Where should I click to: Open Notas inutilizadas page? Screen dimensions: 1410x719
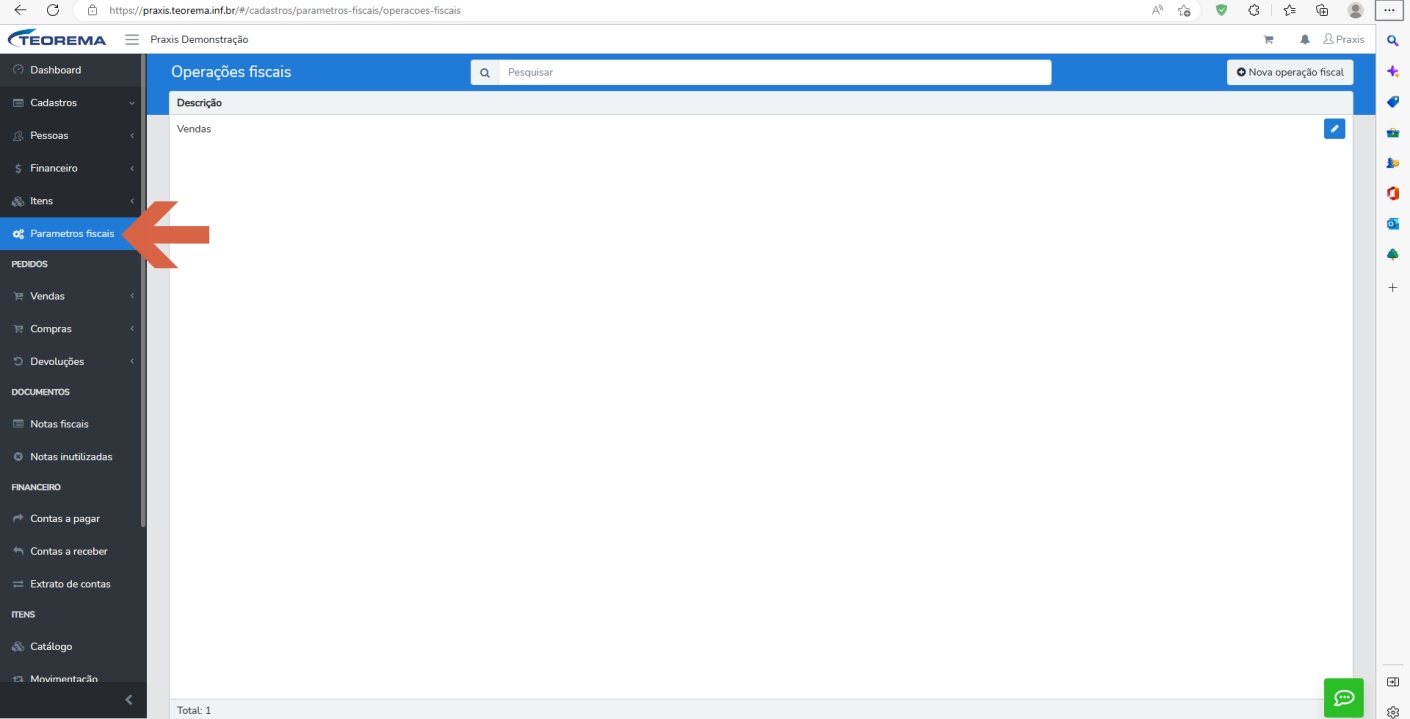coord(72,457)
